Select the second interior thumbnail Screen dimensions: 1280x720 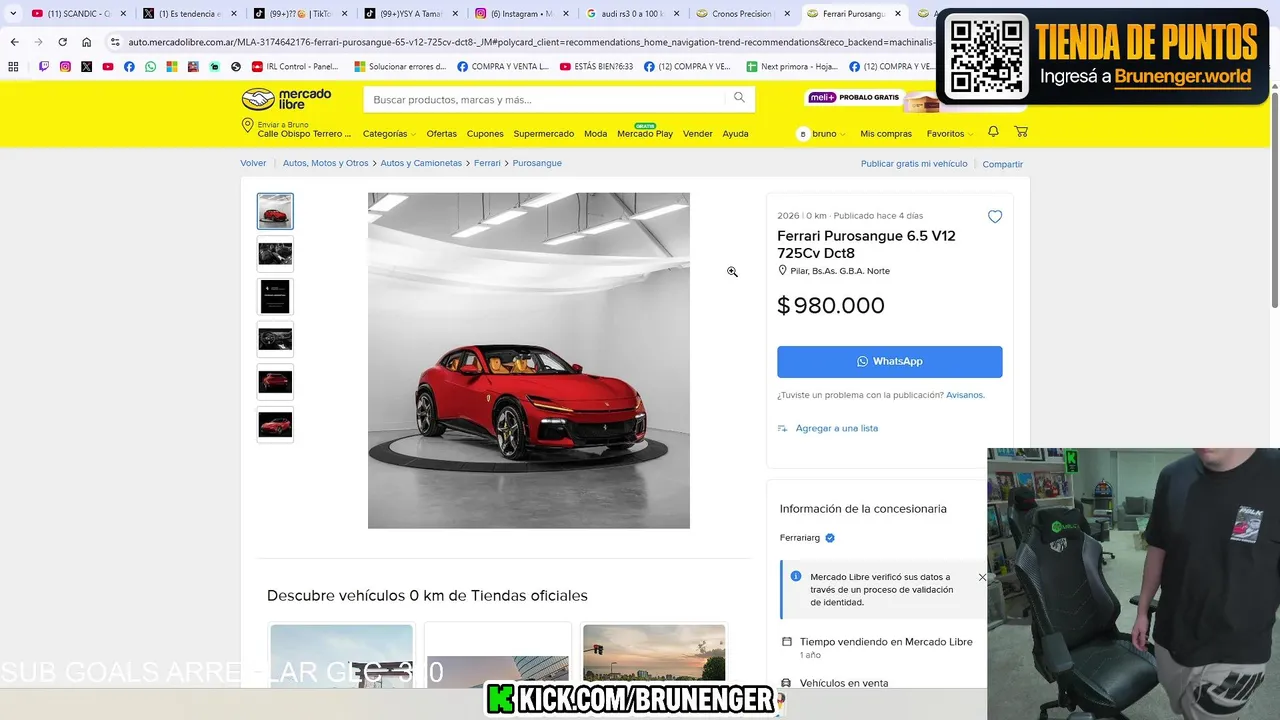(275, 254)
